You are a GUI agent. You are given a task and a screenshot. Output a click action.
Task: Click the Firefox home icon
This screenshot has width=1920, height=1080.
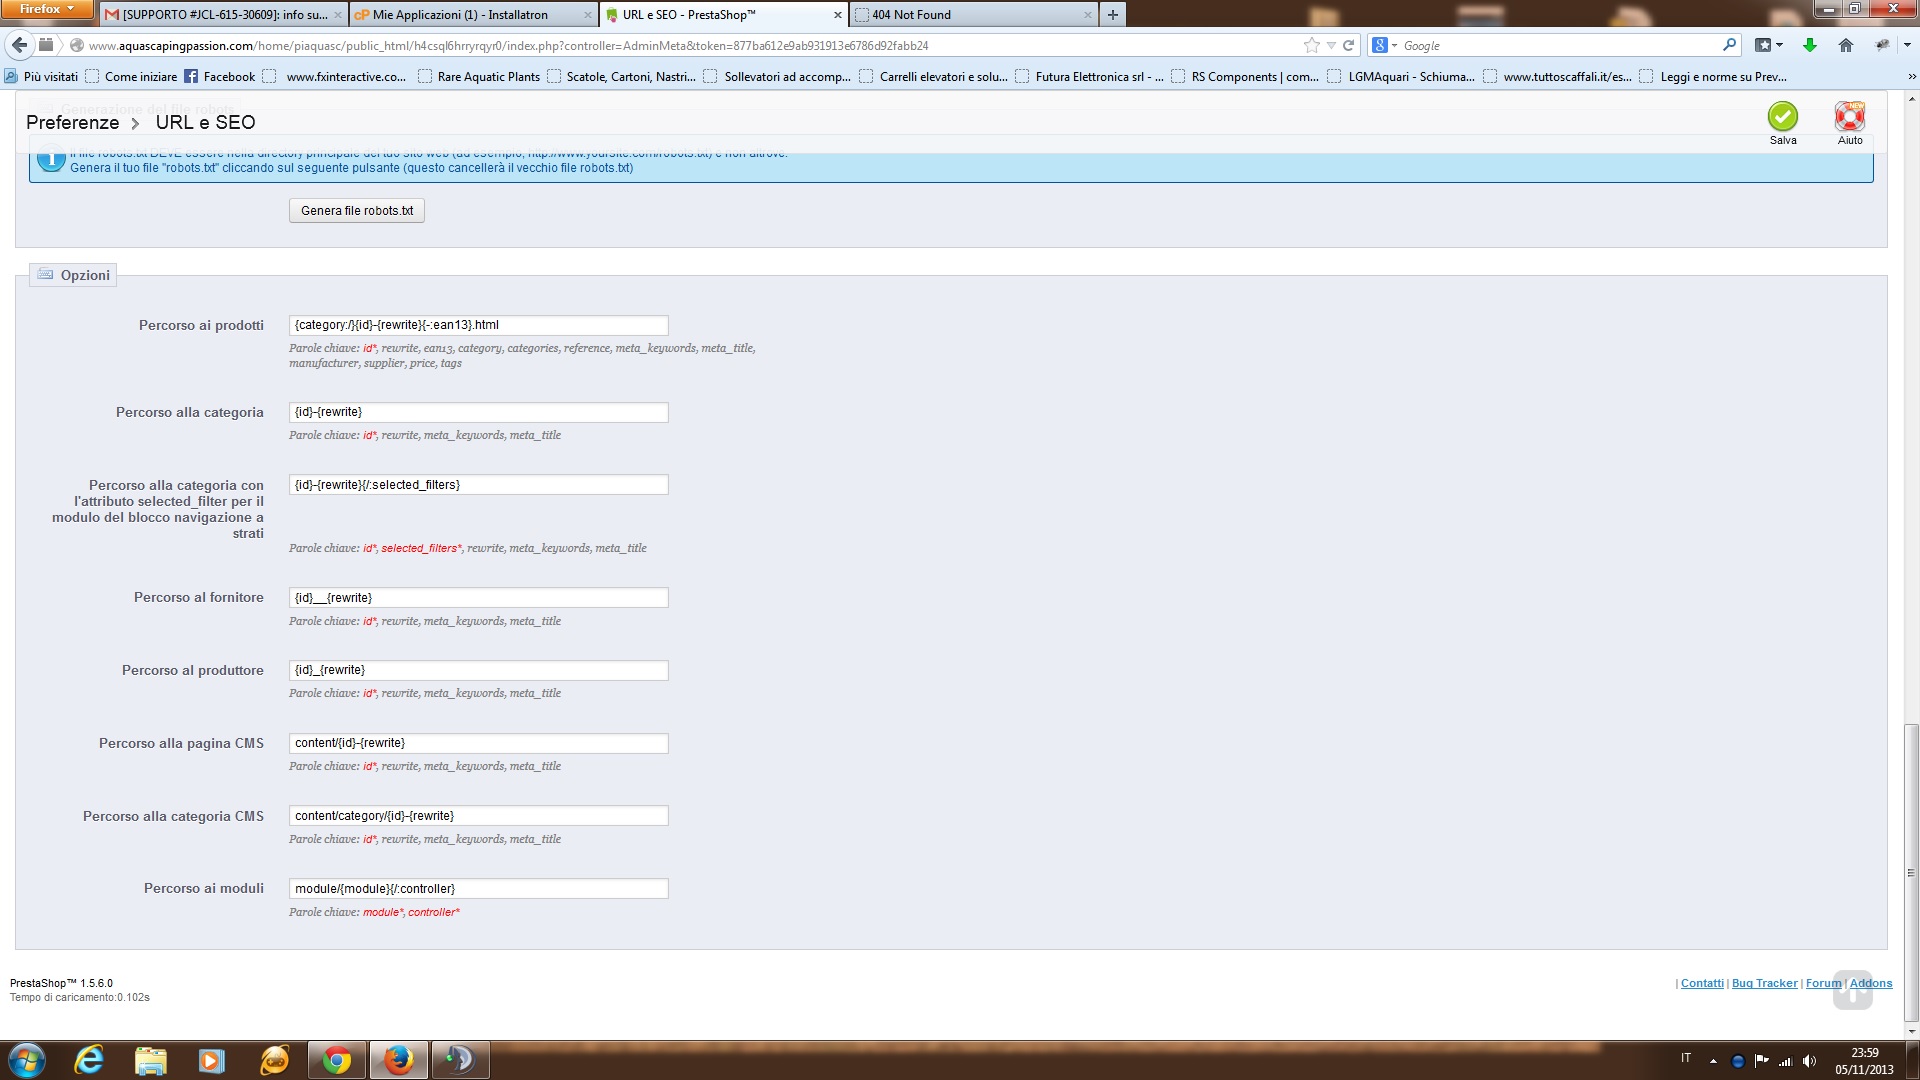coord(1846,45)
